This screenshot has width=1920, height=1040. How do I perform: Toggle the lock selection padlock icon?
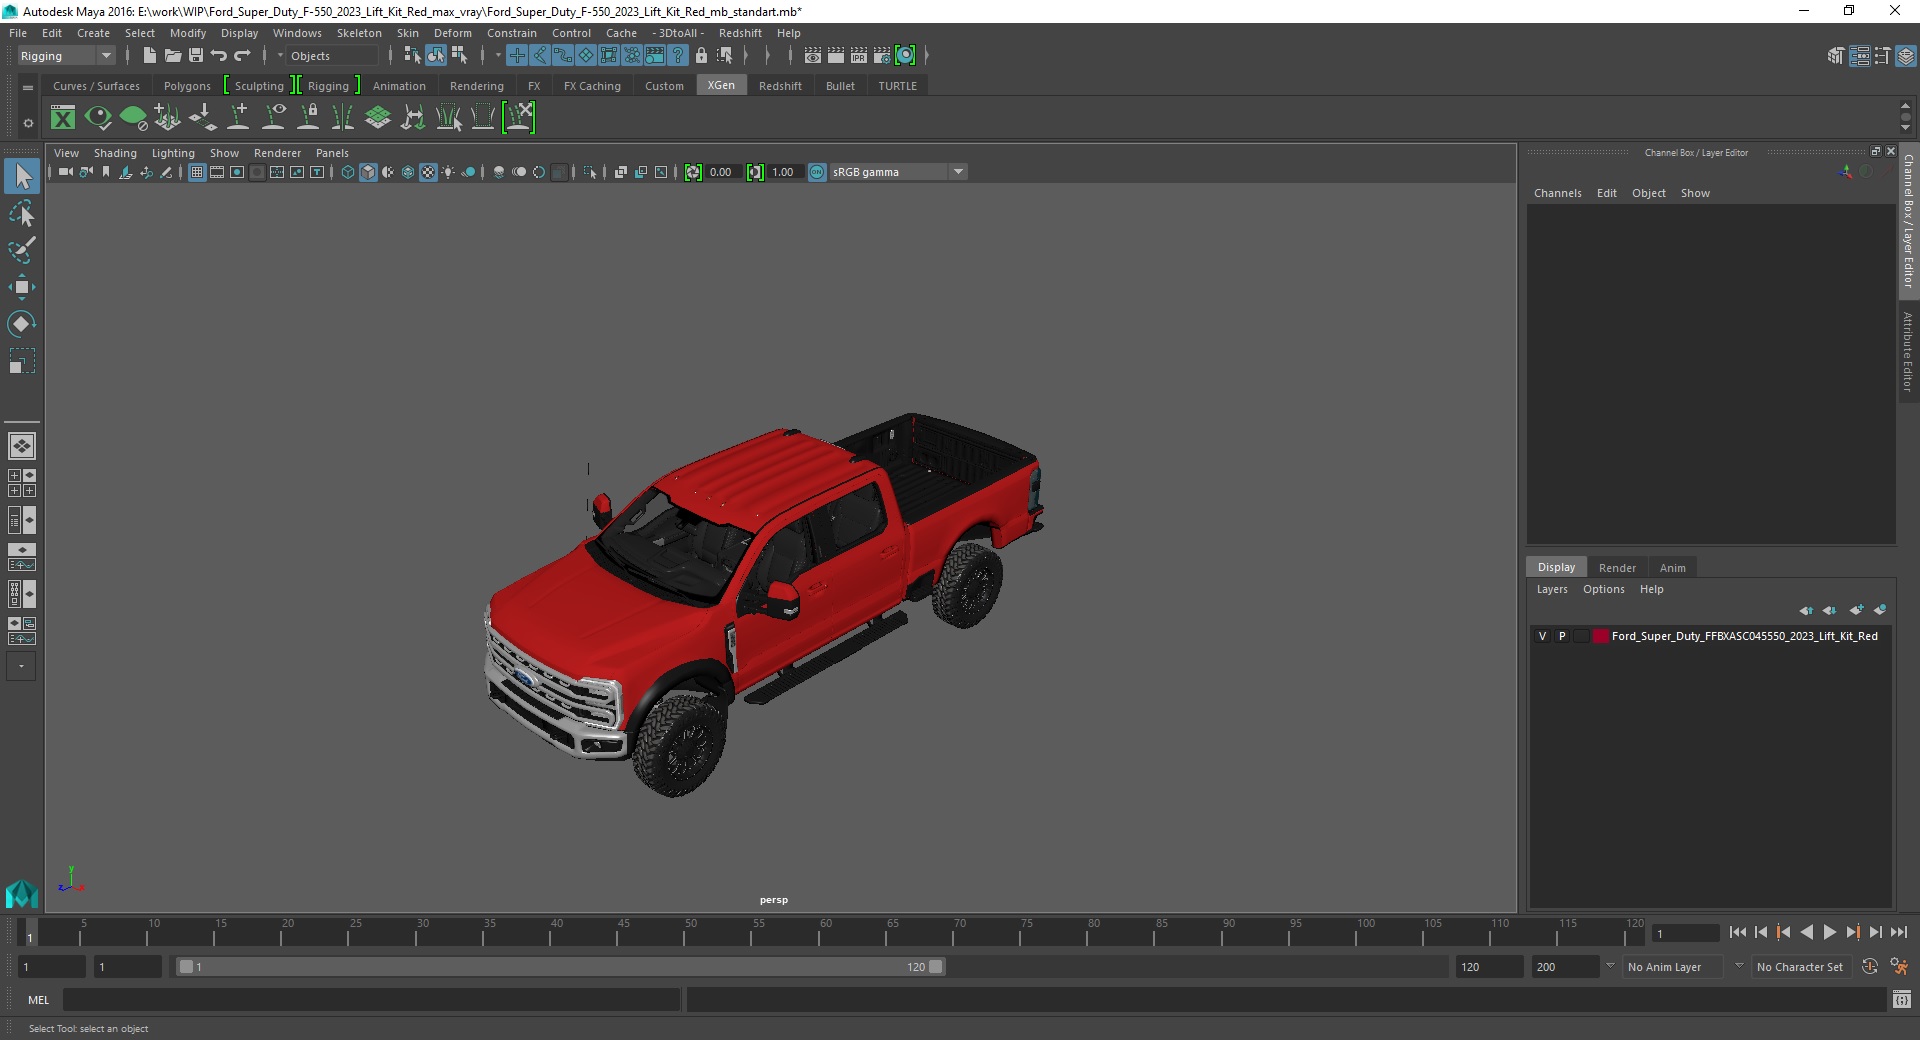(x=701, y=56)
